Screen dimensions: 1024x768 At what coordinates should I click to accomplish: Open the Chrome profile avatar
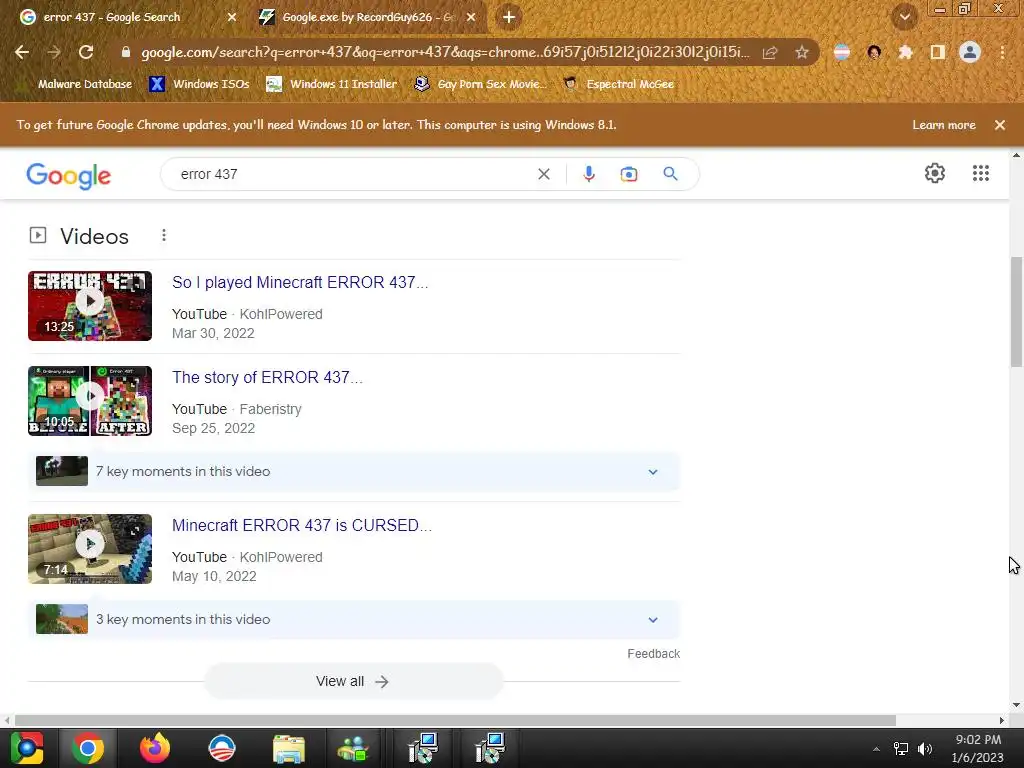[970, 52]
